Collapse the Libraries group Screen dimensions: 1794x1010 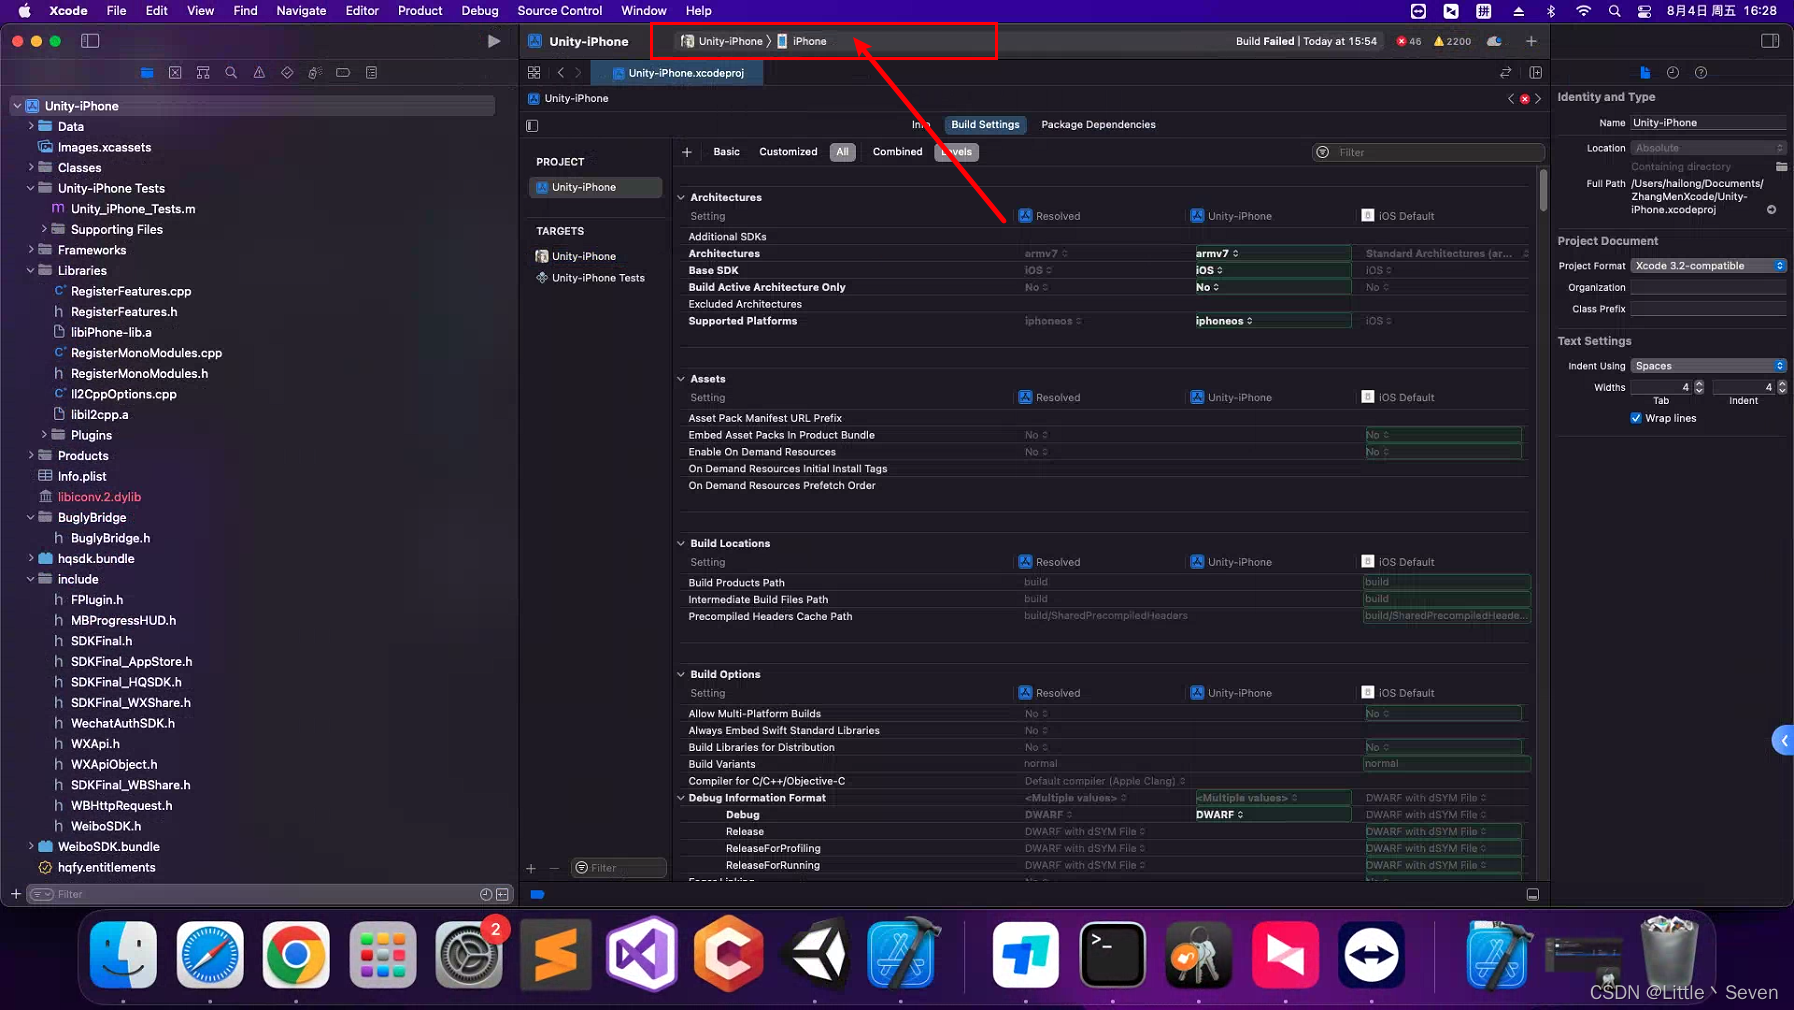31,271
